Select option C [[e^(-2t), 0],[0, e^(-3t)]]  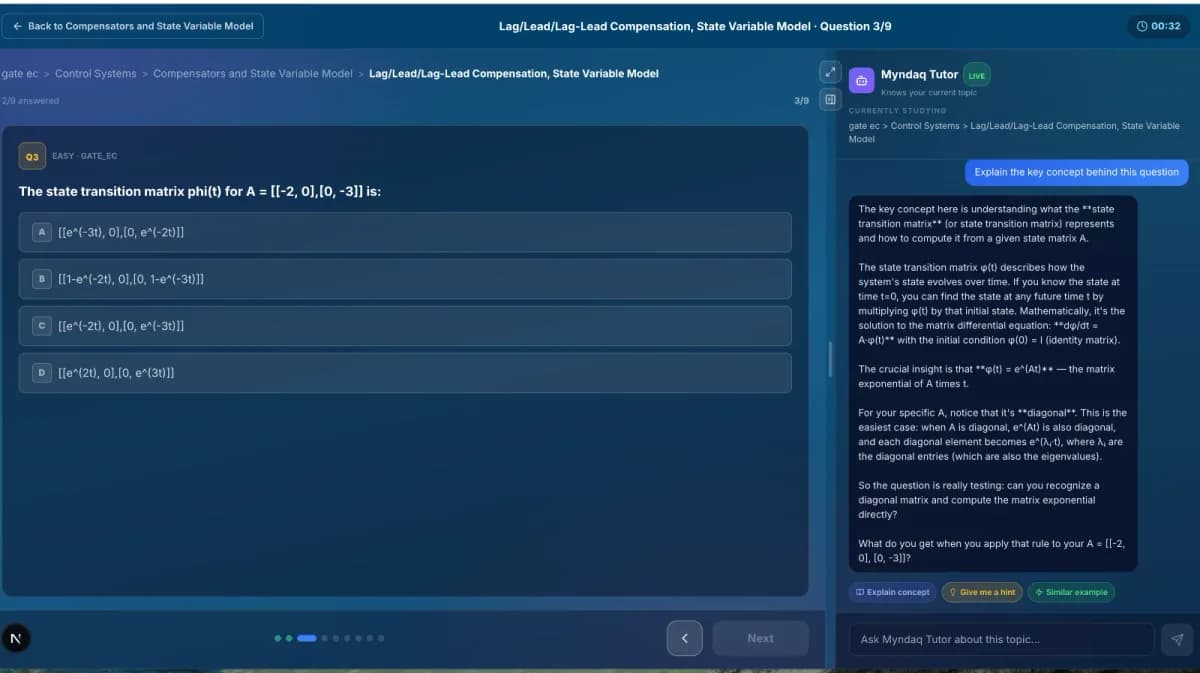pos(405,326)
